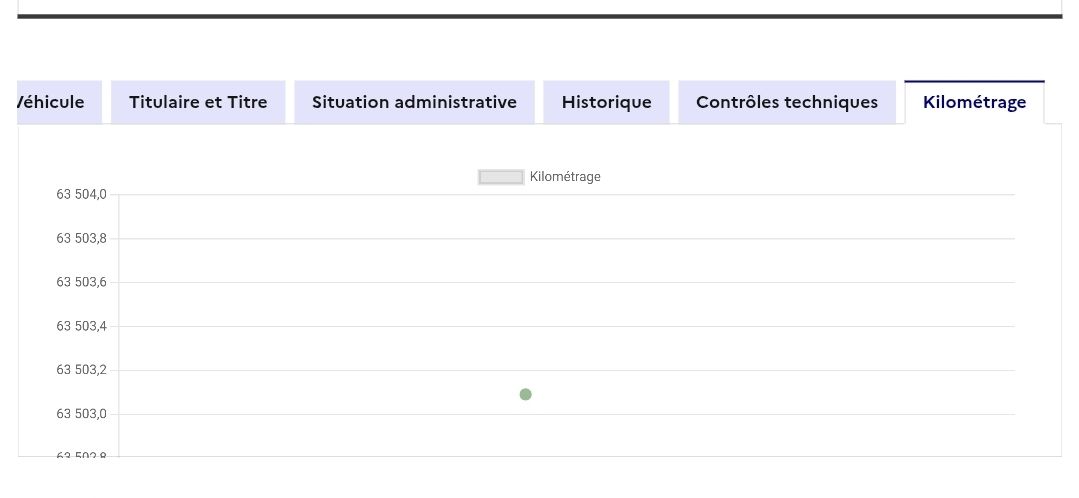This screenshot has width=1079, height=498.
Task: Click the 63 504,0 axis label
Action: click(82, 194)
